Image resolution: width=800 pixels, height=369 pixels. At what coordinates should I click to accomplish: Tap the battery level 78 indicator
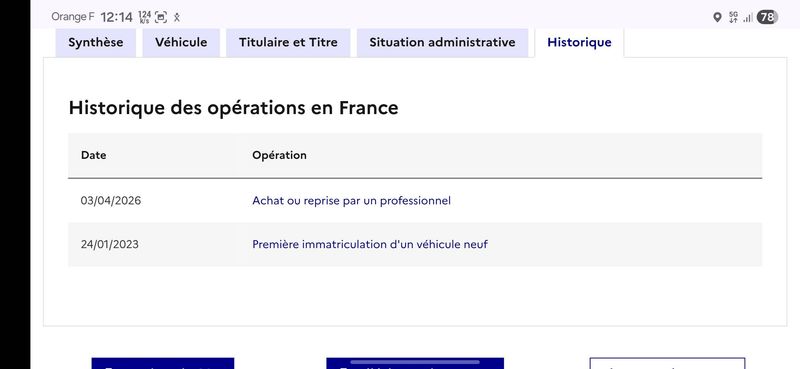coord(767,17)
